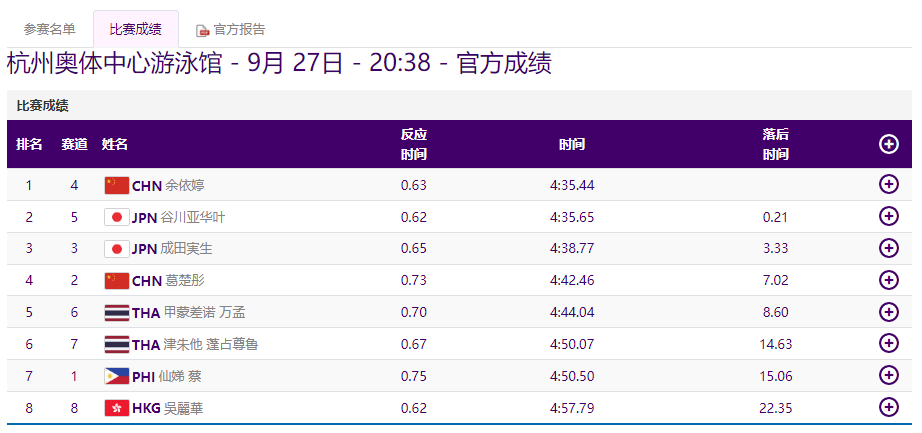This screenshot has height=433, width=922.
Task: Open the 官方报告 tab
Action: (239, 30)
